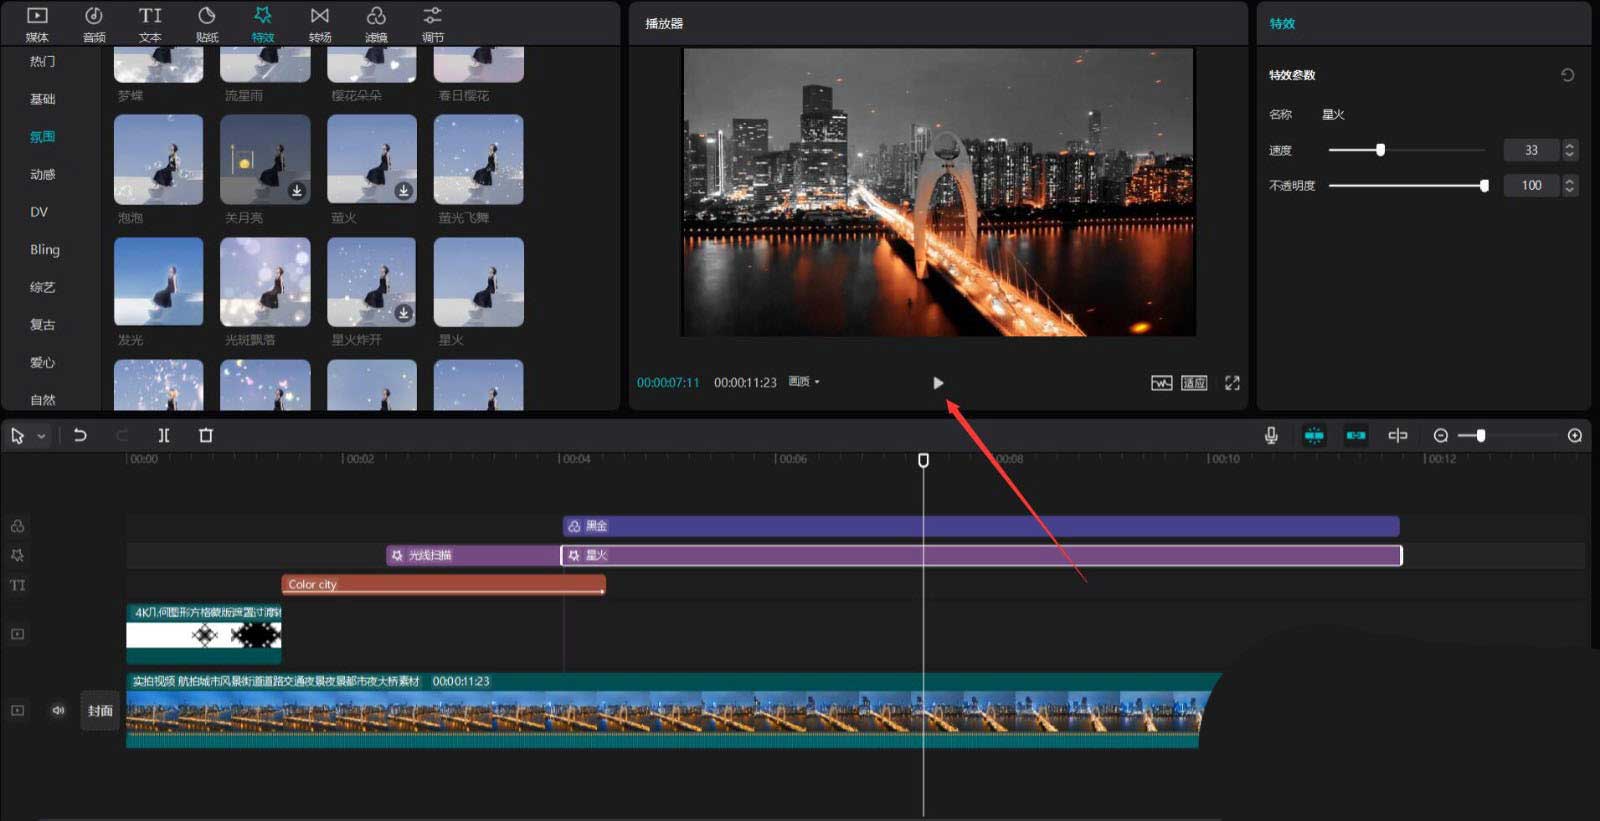Reset the effect parameters
1600x821 pixels.
[x=1567, y=75]
